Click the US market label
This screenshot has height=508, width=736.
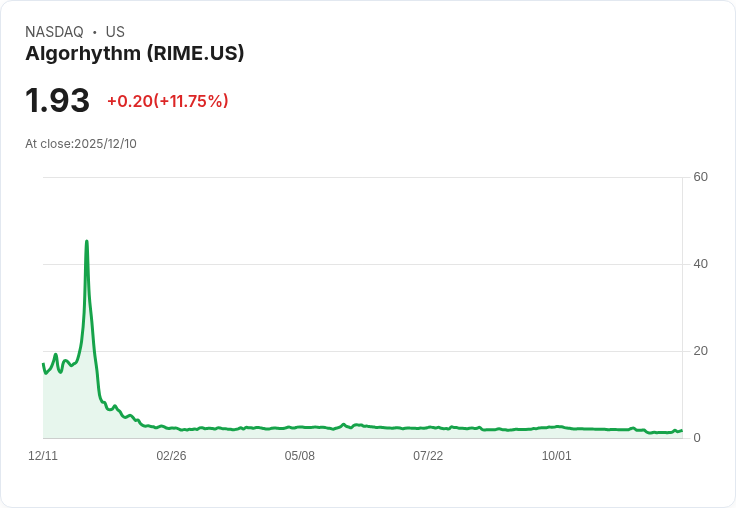click(x=115, y=32)
